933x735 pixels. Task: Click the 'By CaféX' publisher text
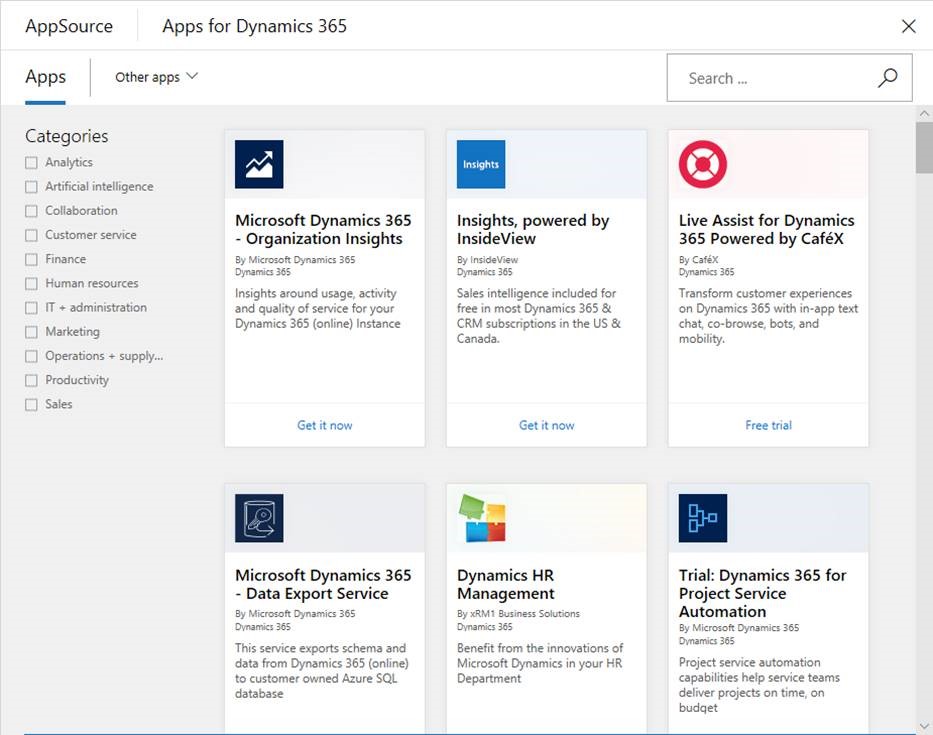click(699, 260)
